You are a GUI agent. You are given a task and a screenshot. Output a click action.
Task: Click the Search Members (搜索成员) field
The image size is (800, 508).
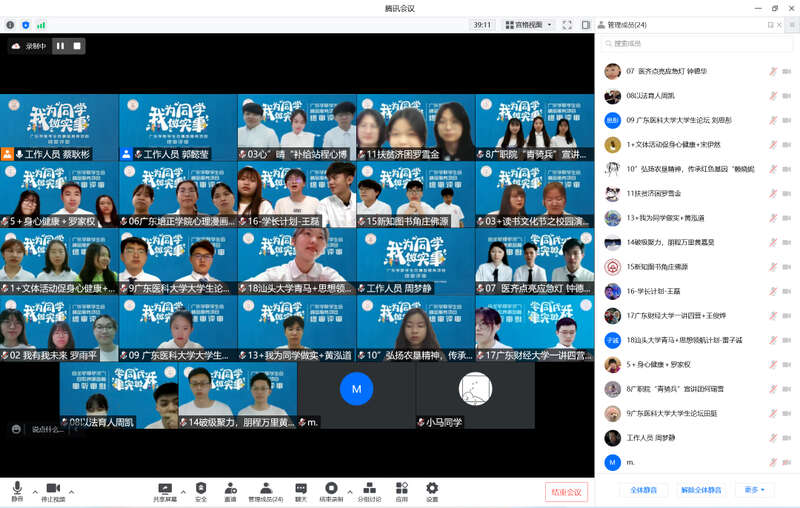pos(695,44)
